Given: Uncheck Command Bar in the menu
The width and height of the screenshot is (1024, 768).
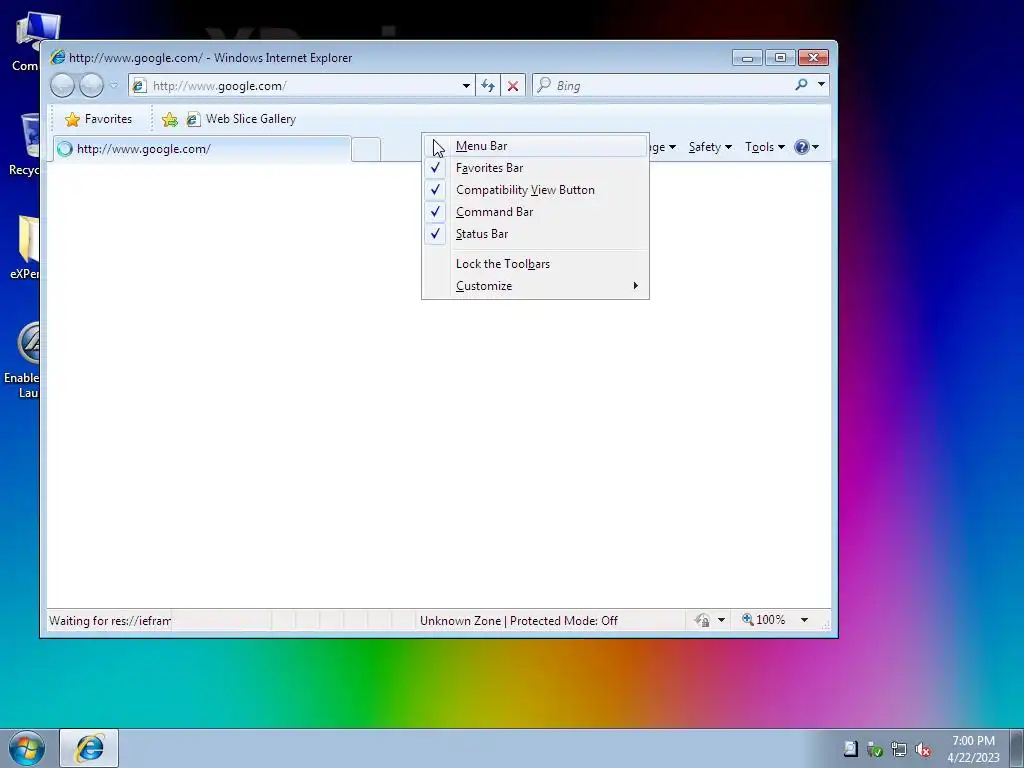Looking at the screenshot, I should tap(536, 212).
